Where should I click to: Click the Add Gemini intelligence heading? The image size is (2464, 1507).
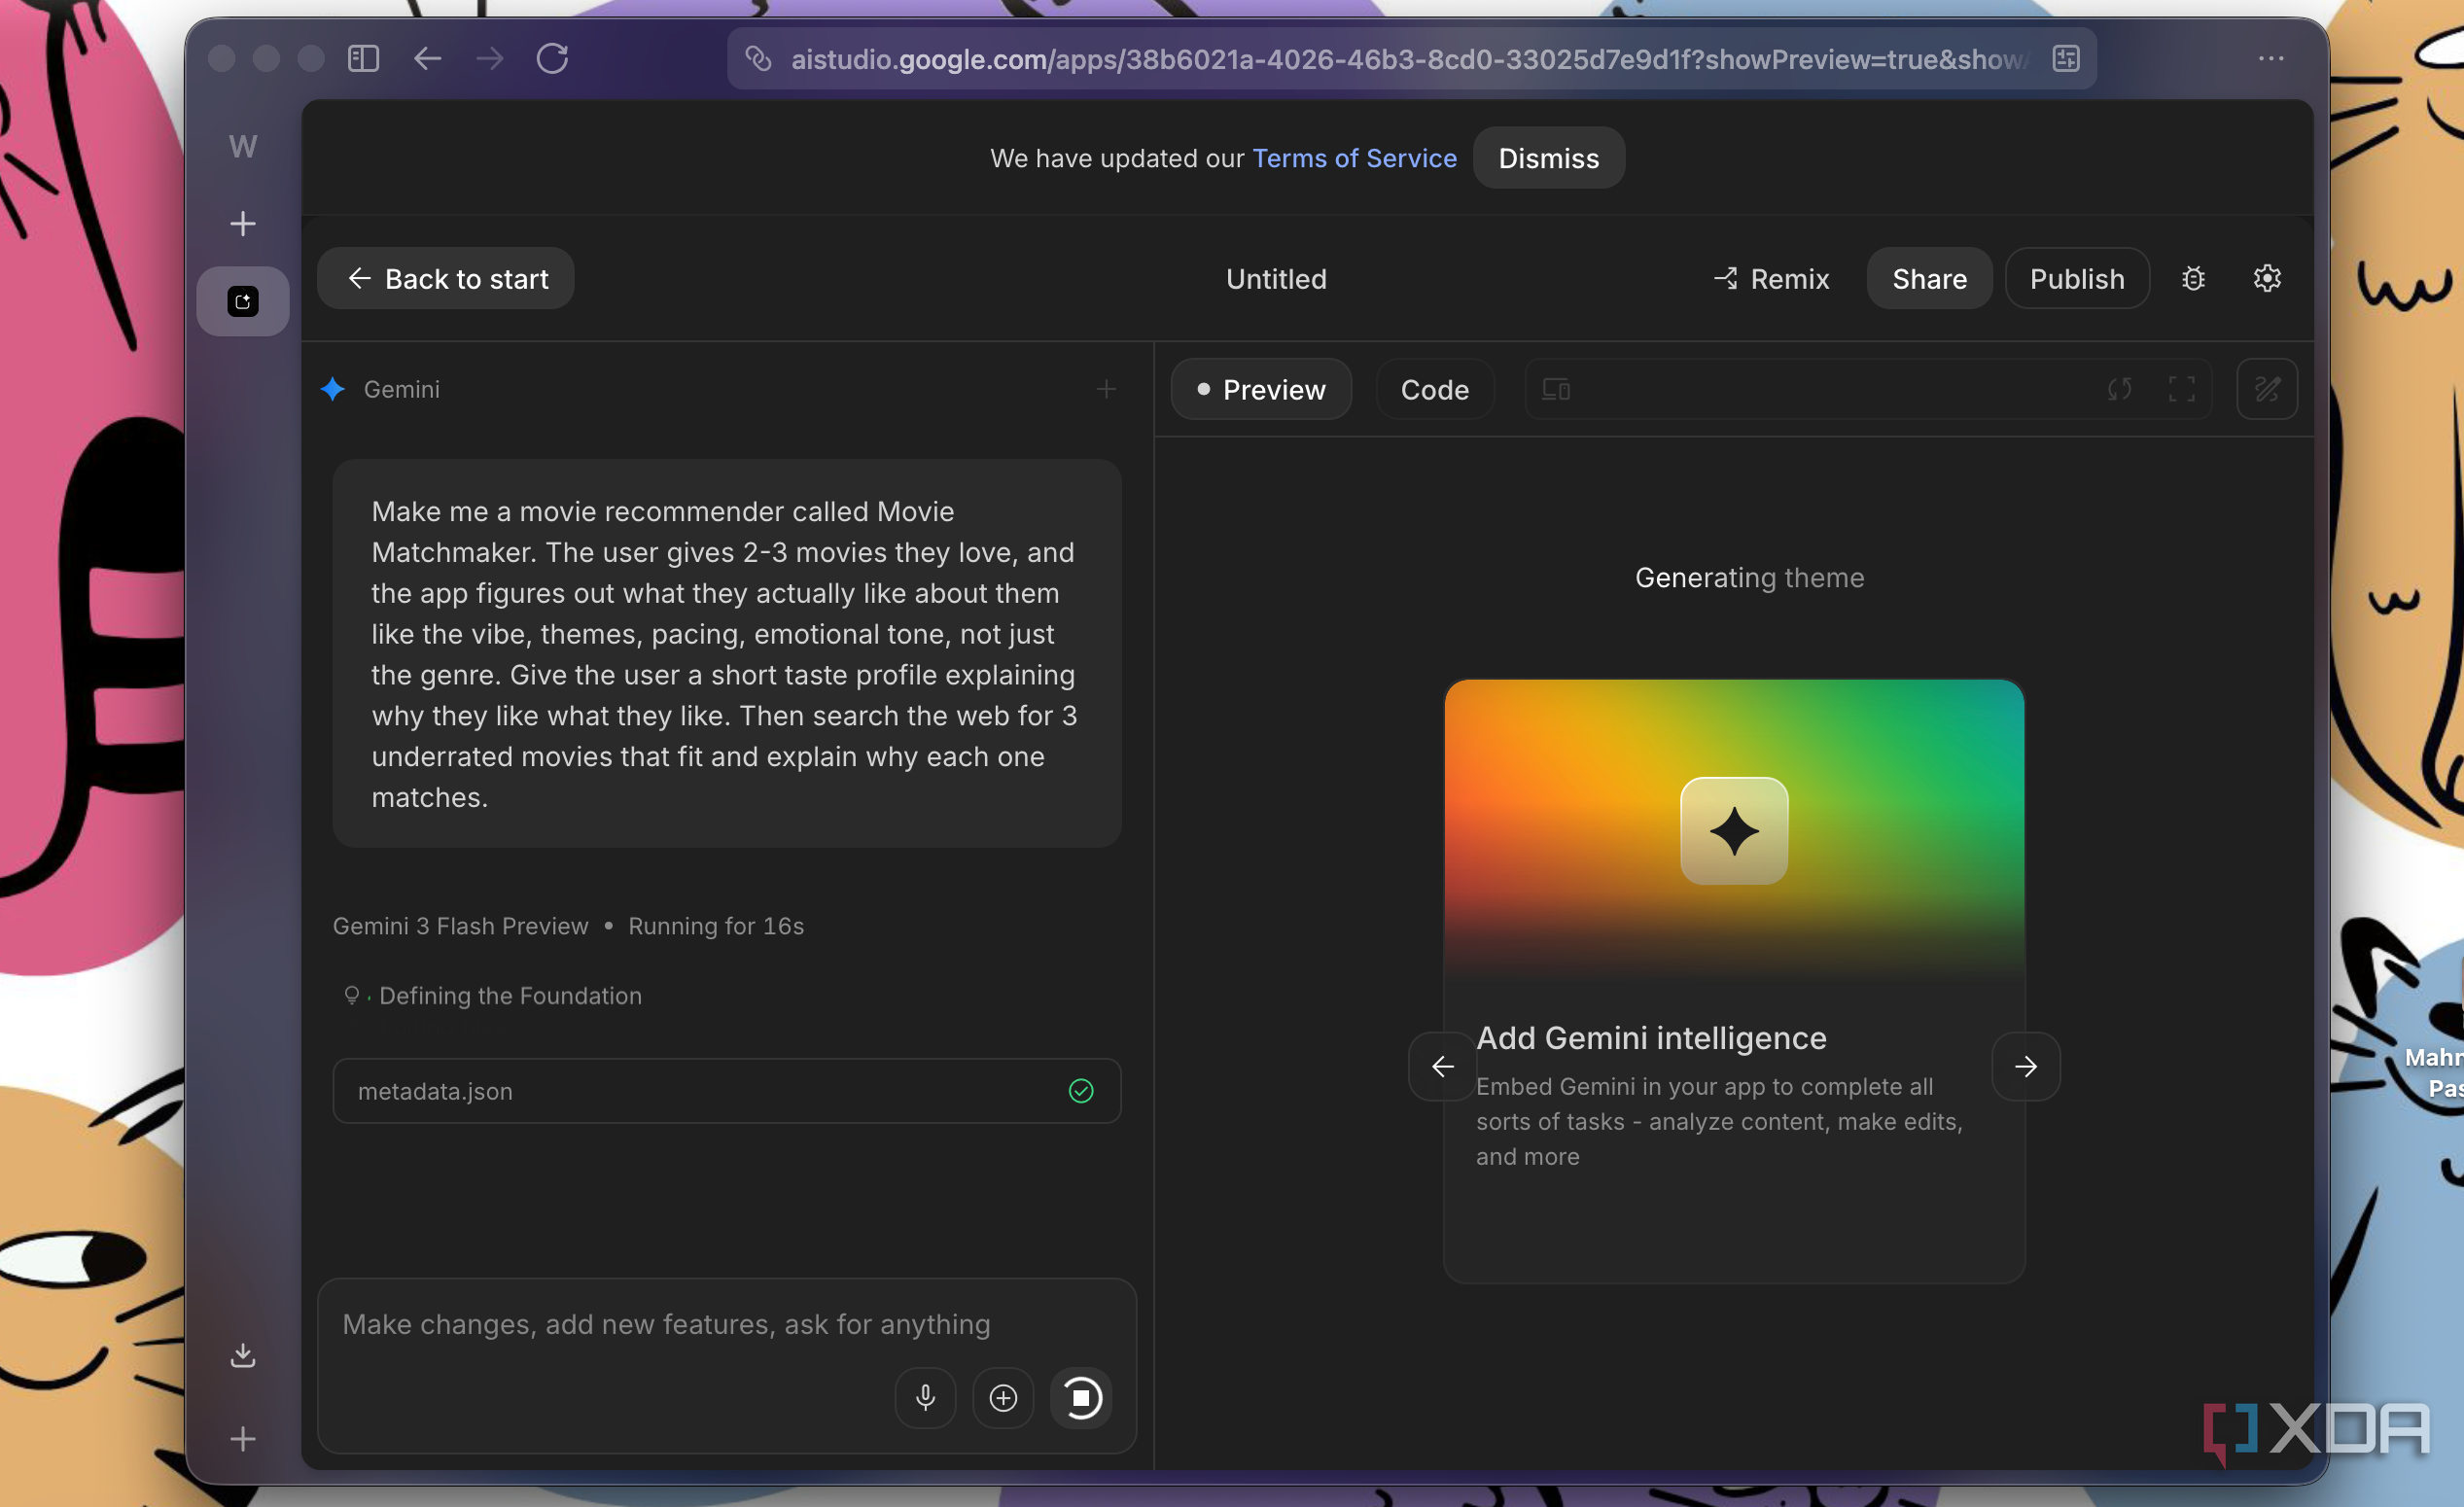click(1651, 1038)
